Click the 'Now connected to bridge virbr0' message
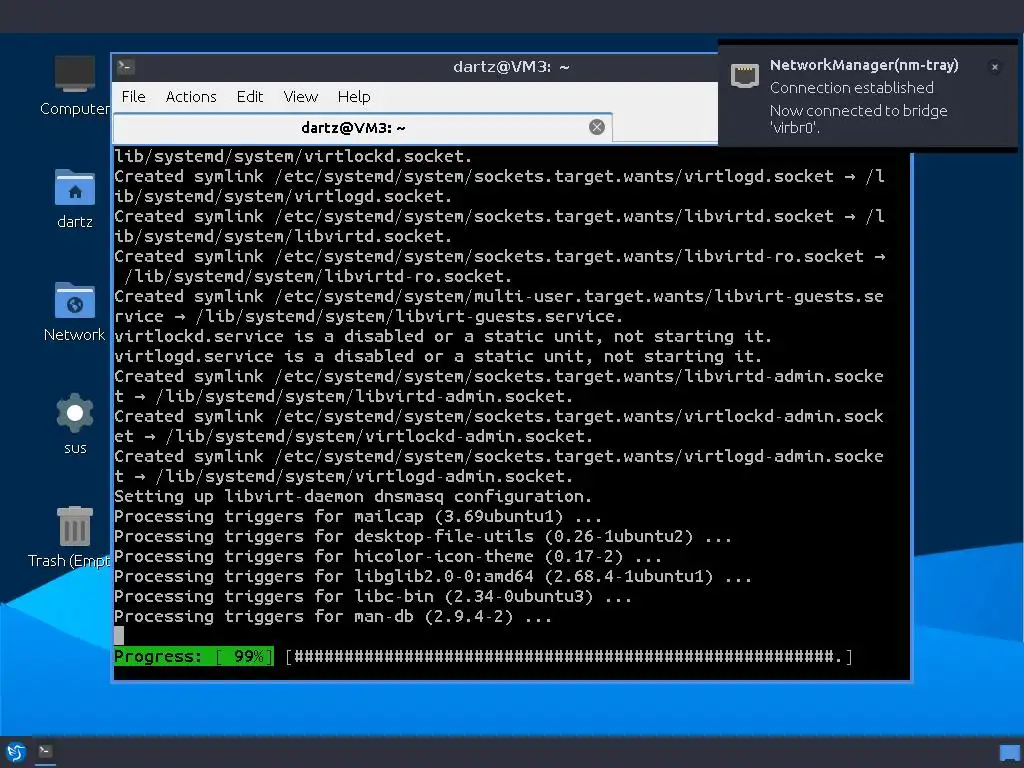 pos(858,119)
